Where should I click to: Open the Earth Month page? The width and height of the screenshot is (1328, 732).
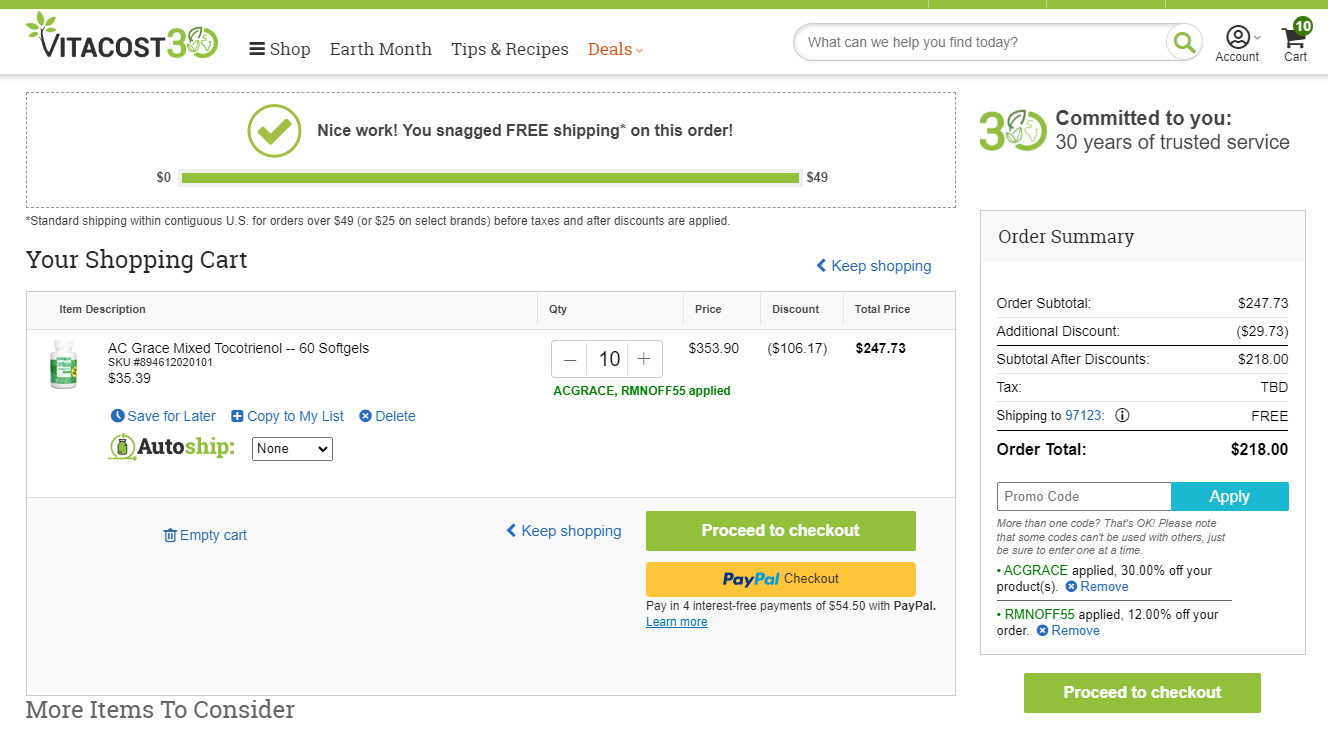(381, 49)
